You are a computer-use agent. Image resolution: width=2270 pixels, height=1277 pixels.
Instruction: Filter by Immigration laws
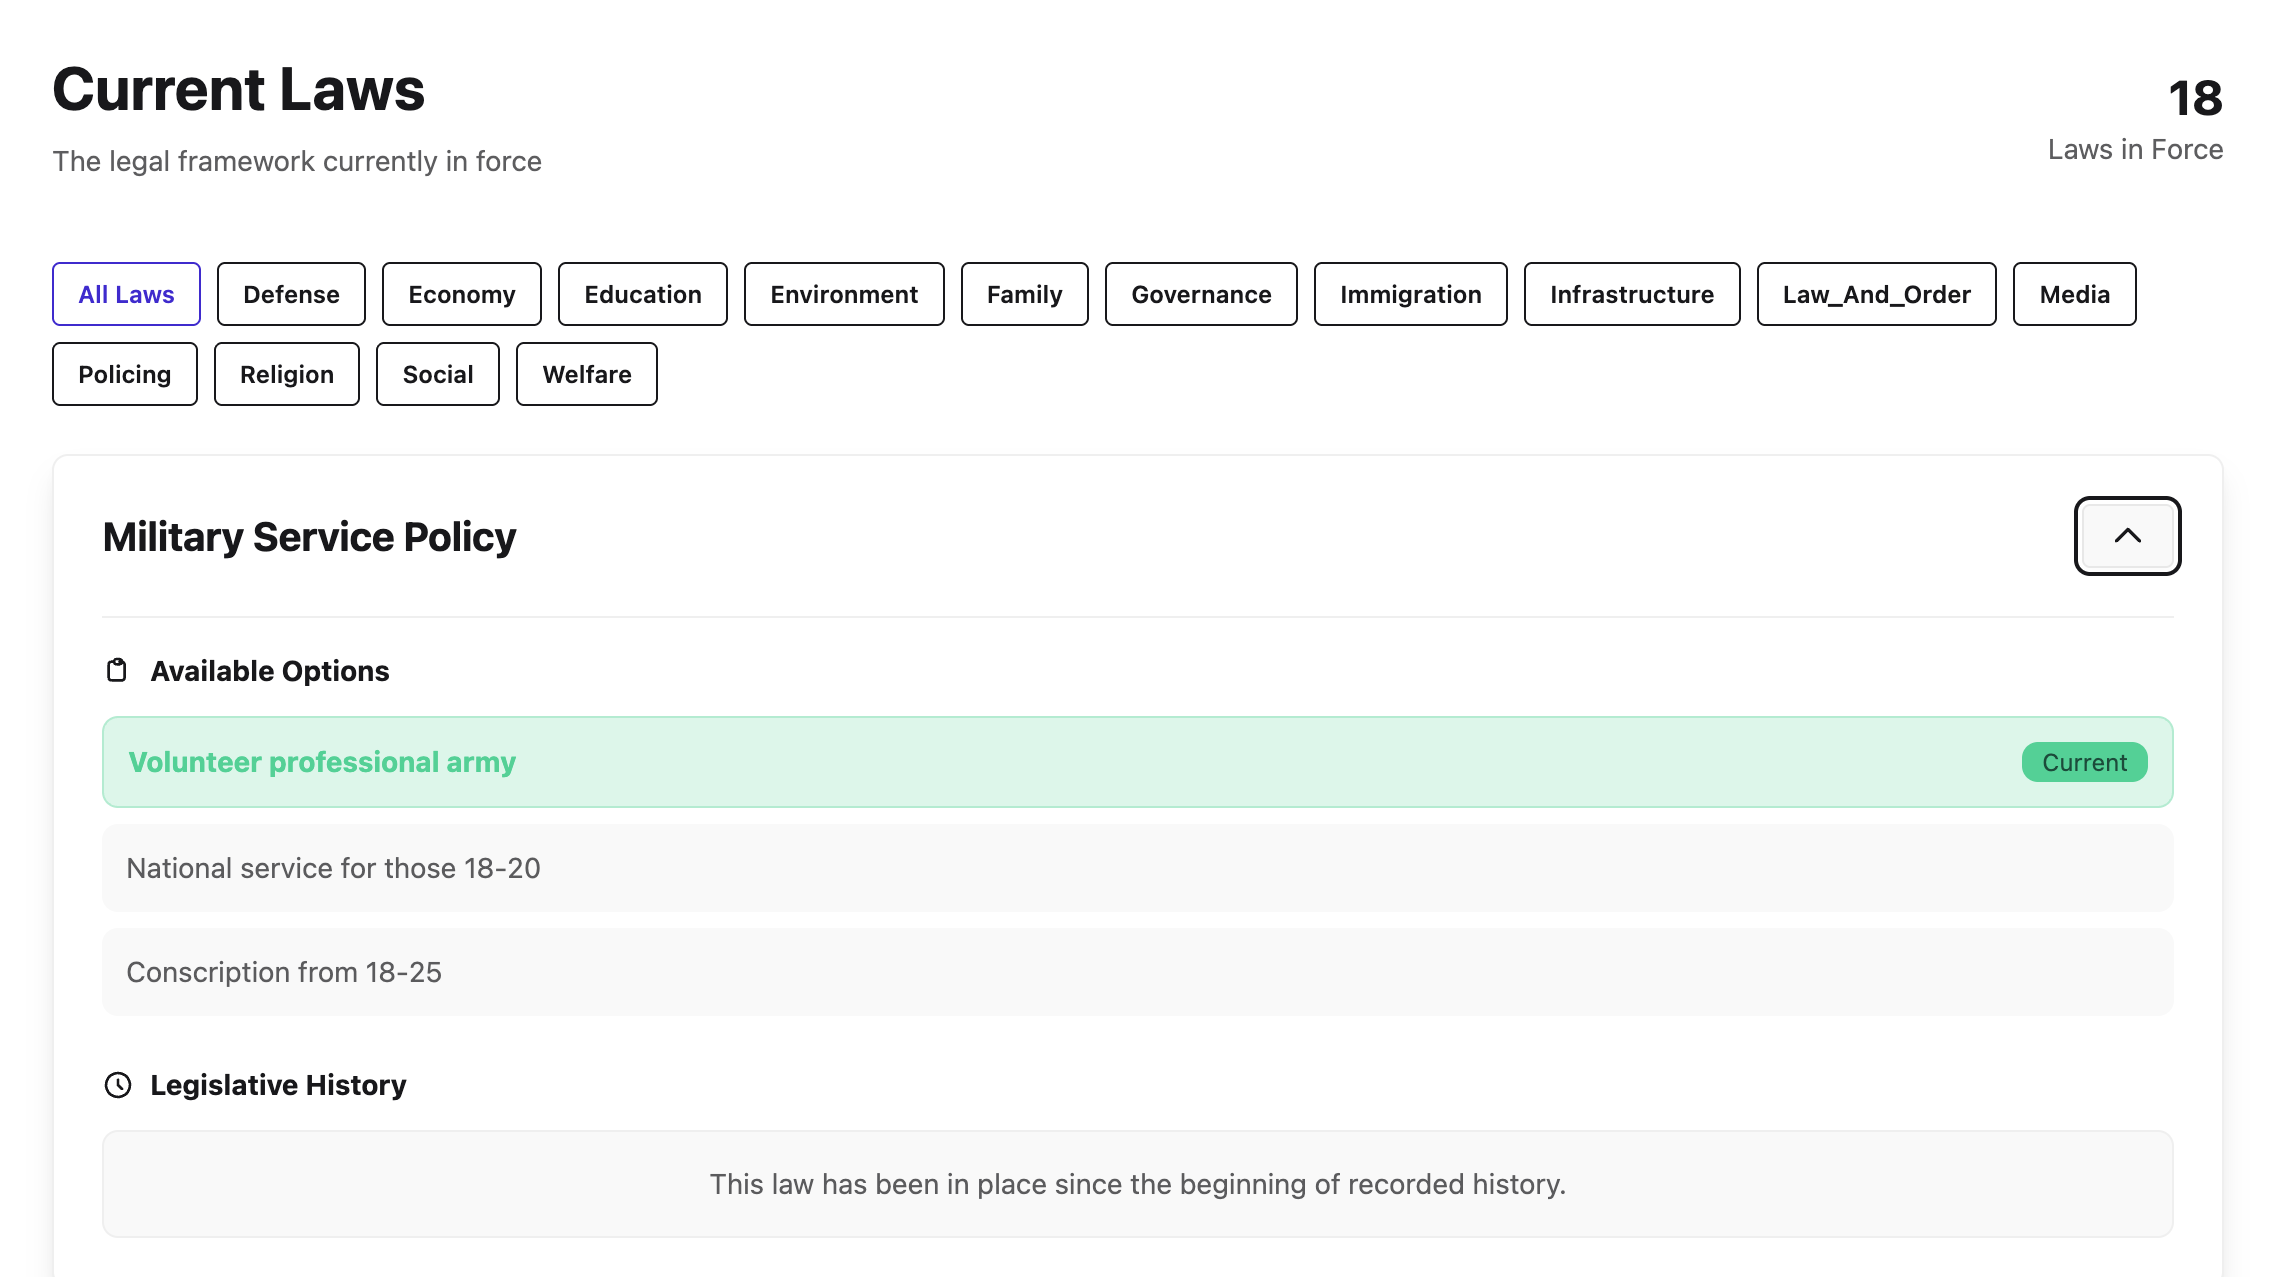point(1410,294)
